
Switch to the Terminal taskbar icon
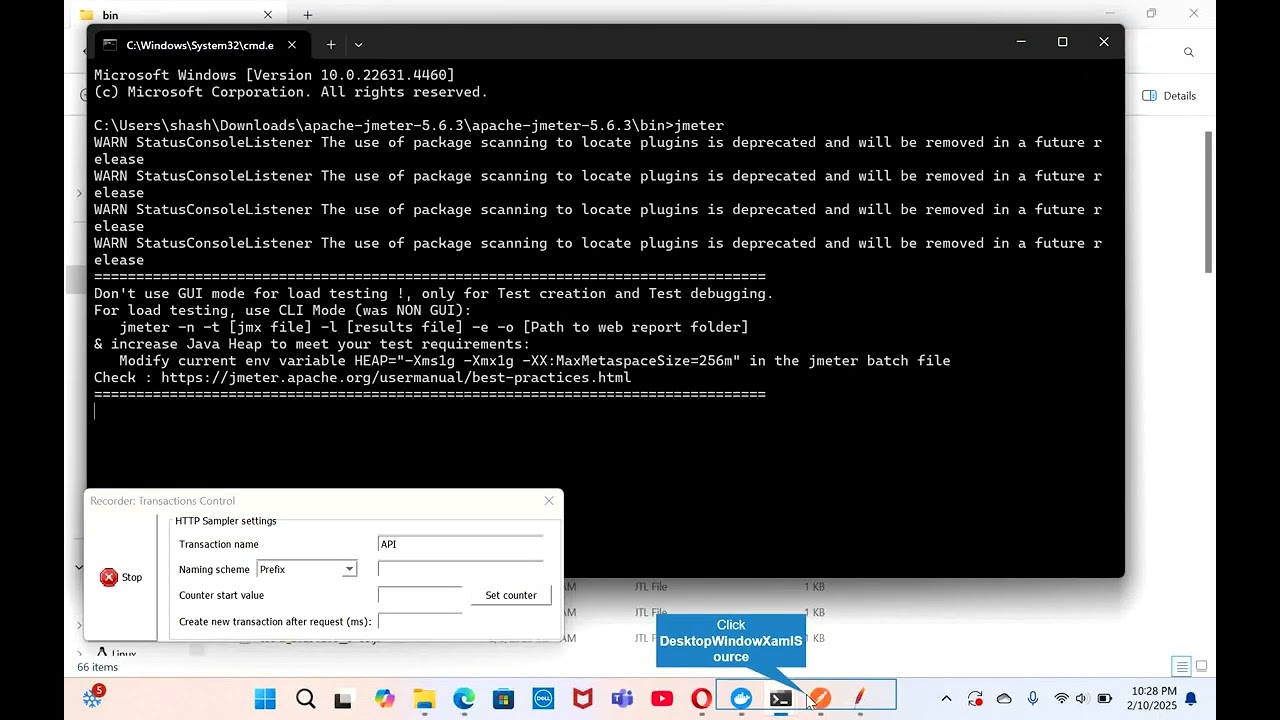pyautogui.click(x=781, y=698)
